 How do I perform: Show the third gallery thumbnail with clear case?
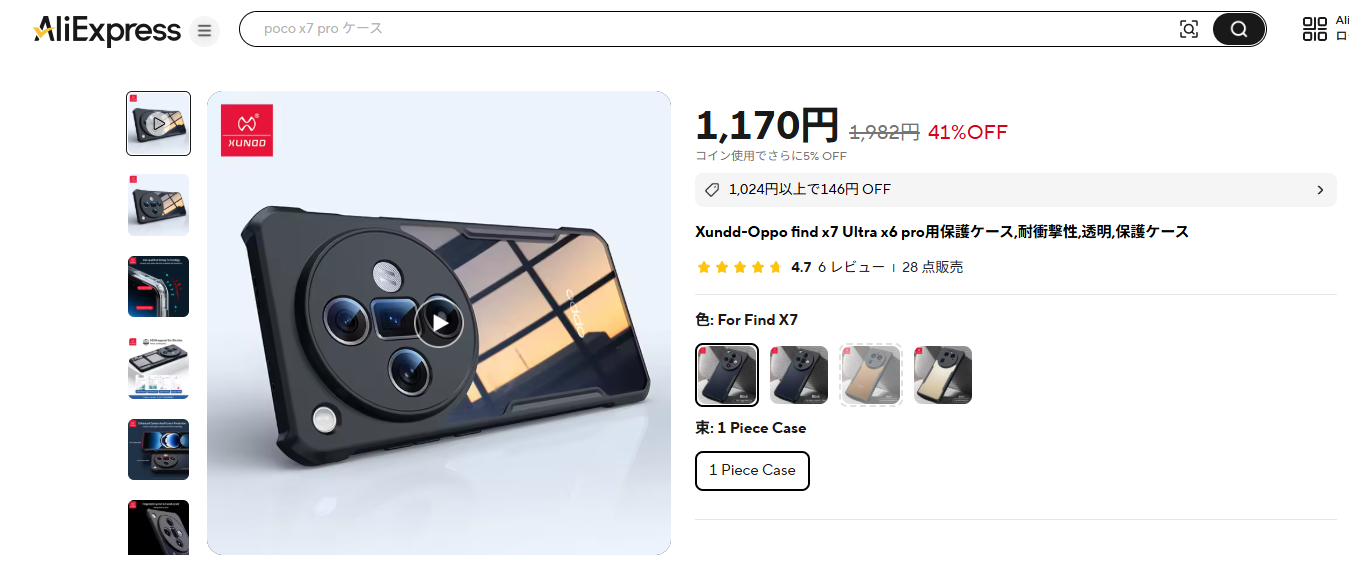pyautogui.click(x=158, y=287)
